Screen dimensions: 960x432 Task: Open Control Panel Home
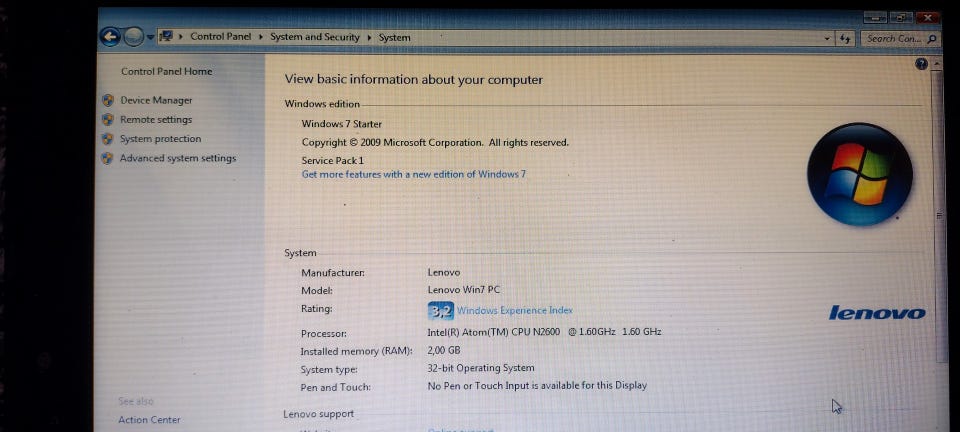point(167,72)
